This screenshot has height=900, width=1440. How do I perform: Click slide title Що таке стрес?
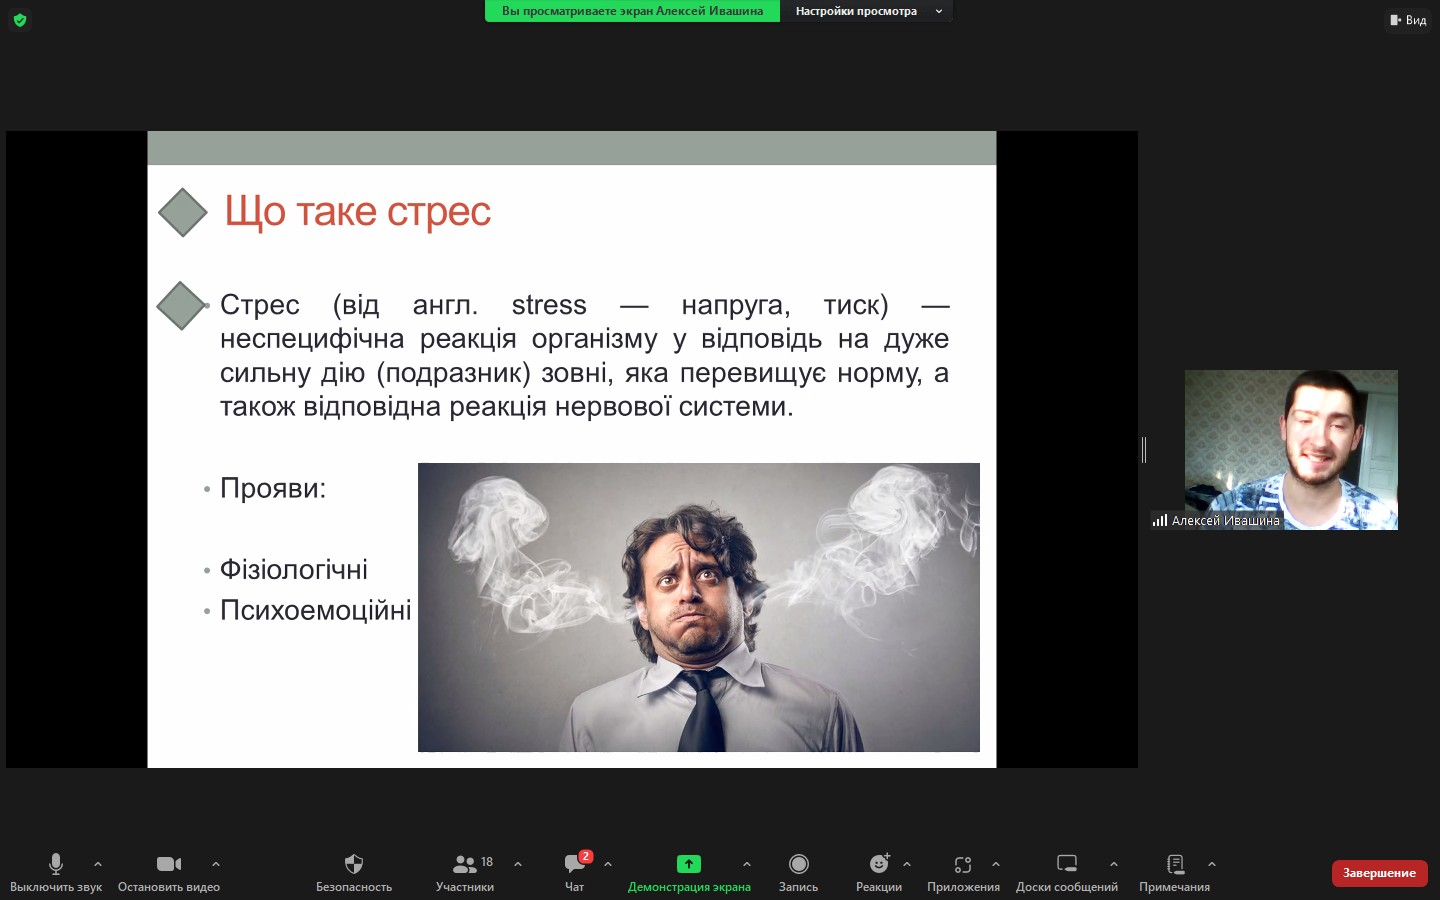click(357, 211)
